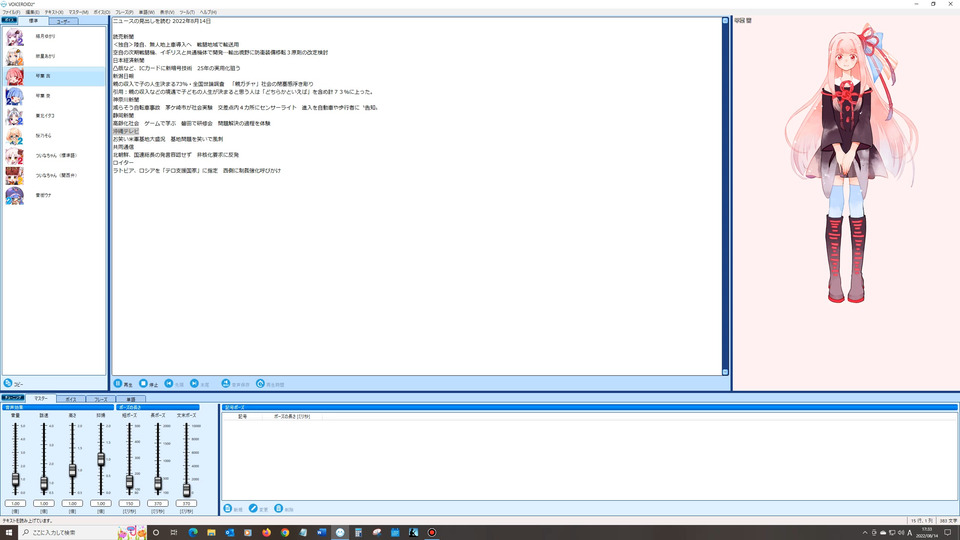This screenshot has height=540, width=960.
Task: Click the 長ポーズ slider handle
Action: click(x=158, y=484)
